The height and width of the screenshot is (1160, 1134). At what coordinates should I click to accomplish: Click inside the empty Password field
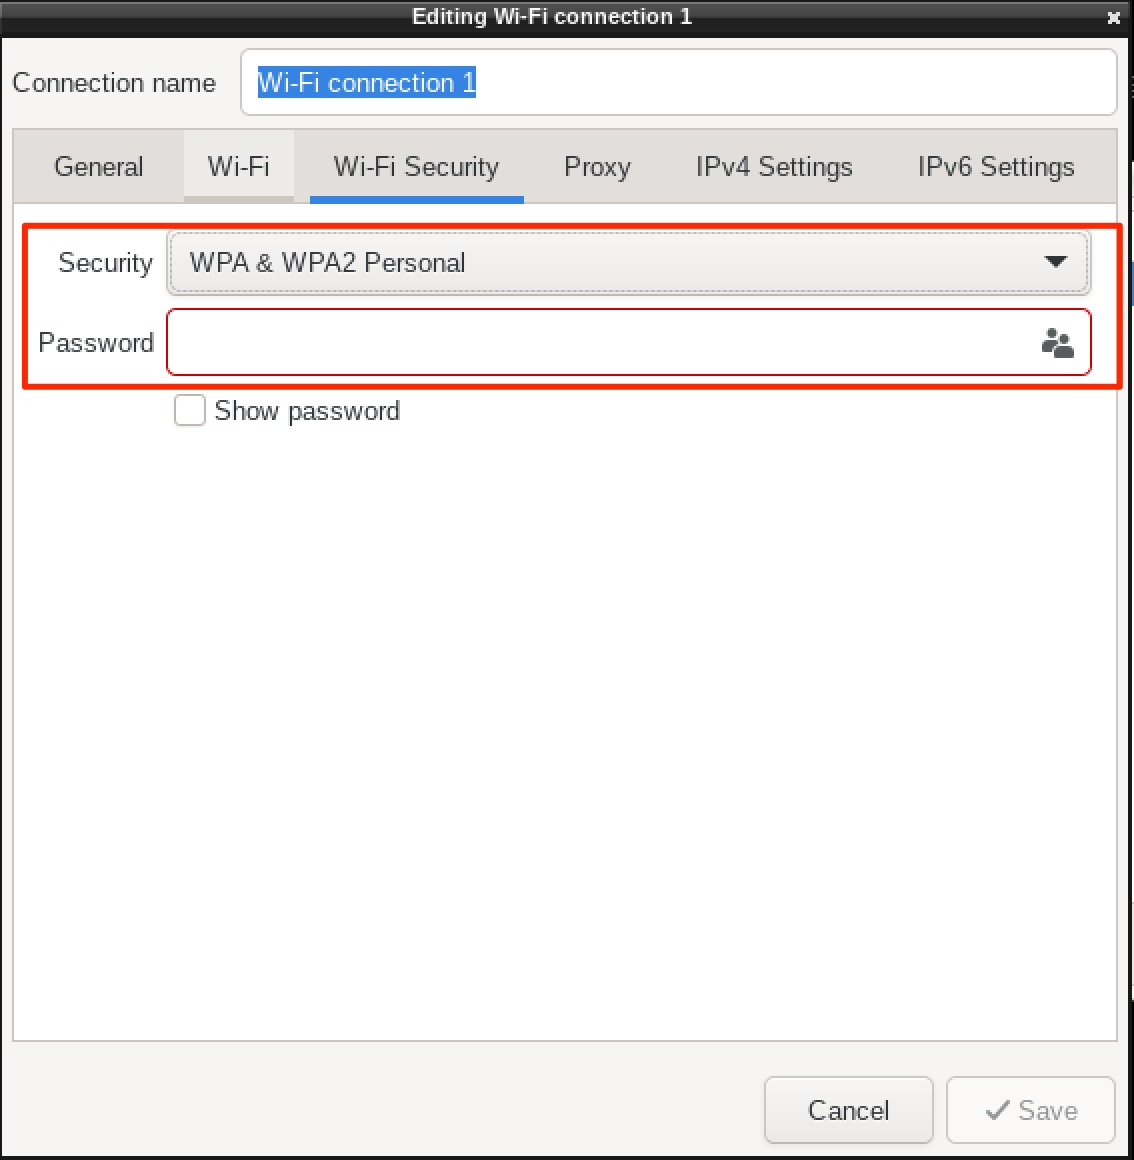click(600, 342)
